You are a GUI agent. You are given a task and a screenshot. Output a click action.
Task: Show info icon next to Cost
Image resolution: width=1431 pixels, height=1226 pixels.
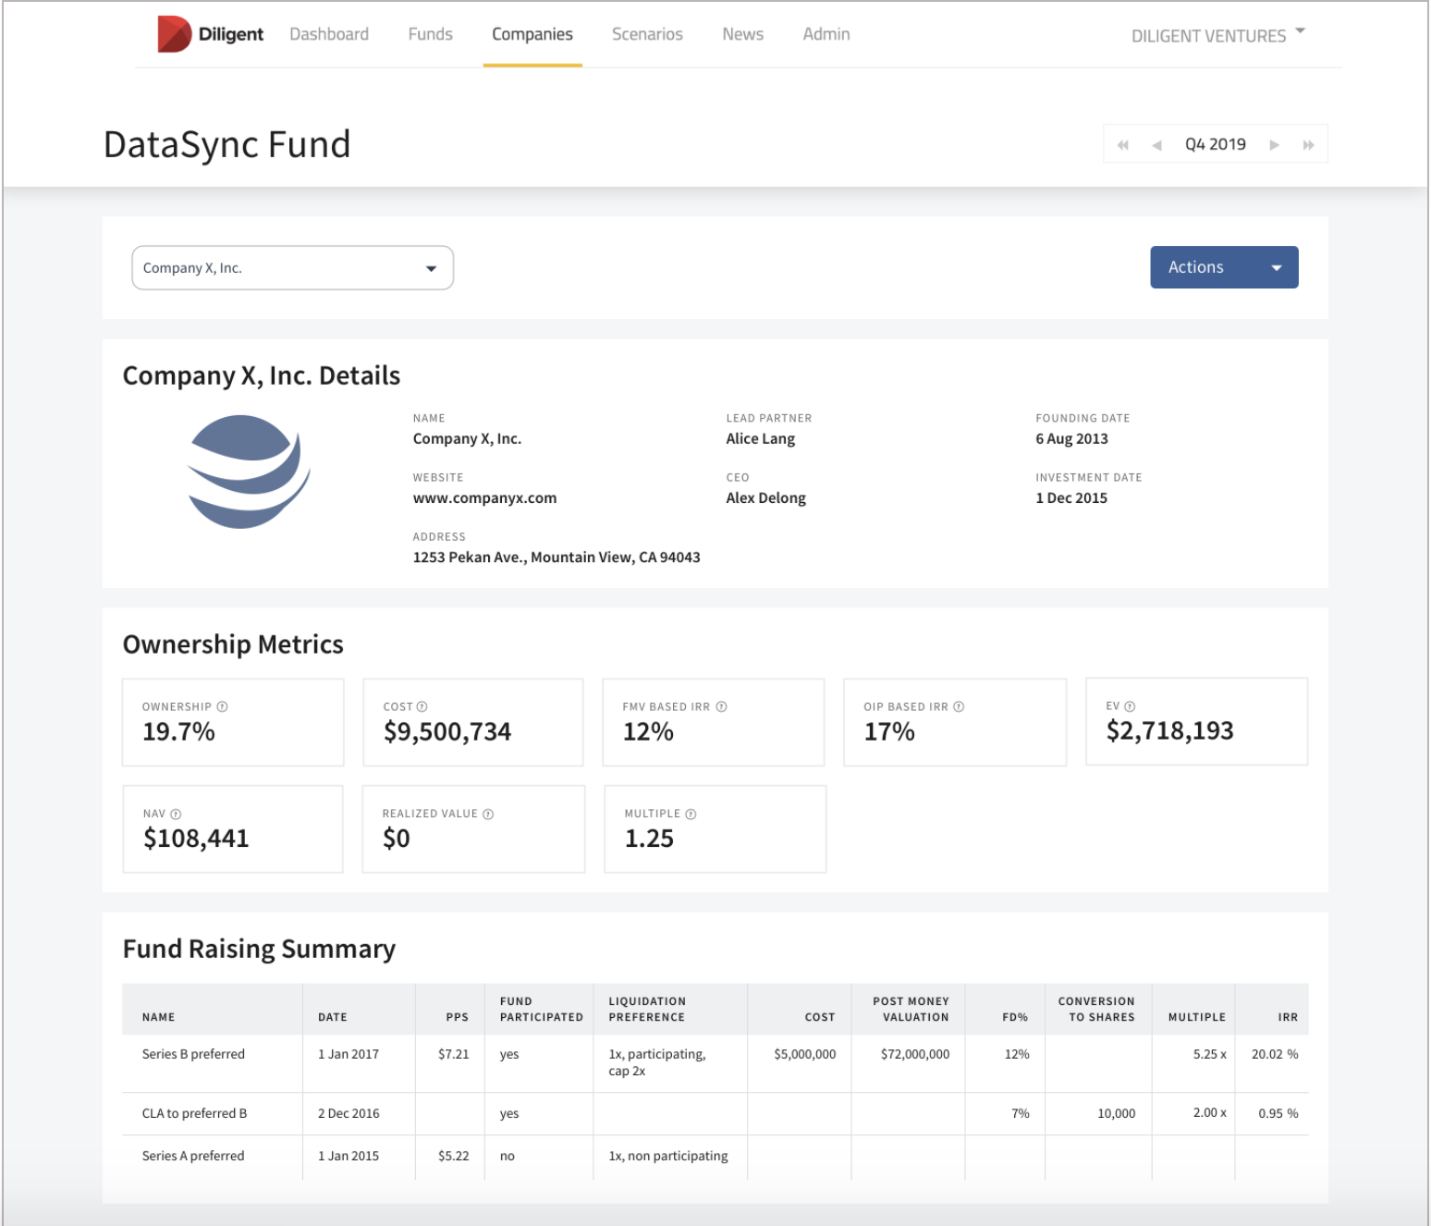tap(422, 706)
